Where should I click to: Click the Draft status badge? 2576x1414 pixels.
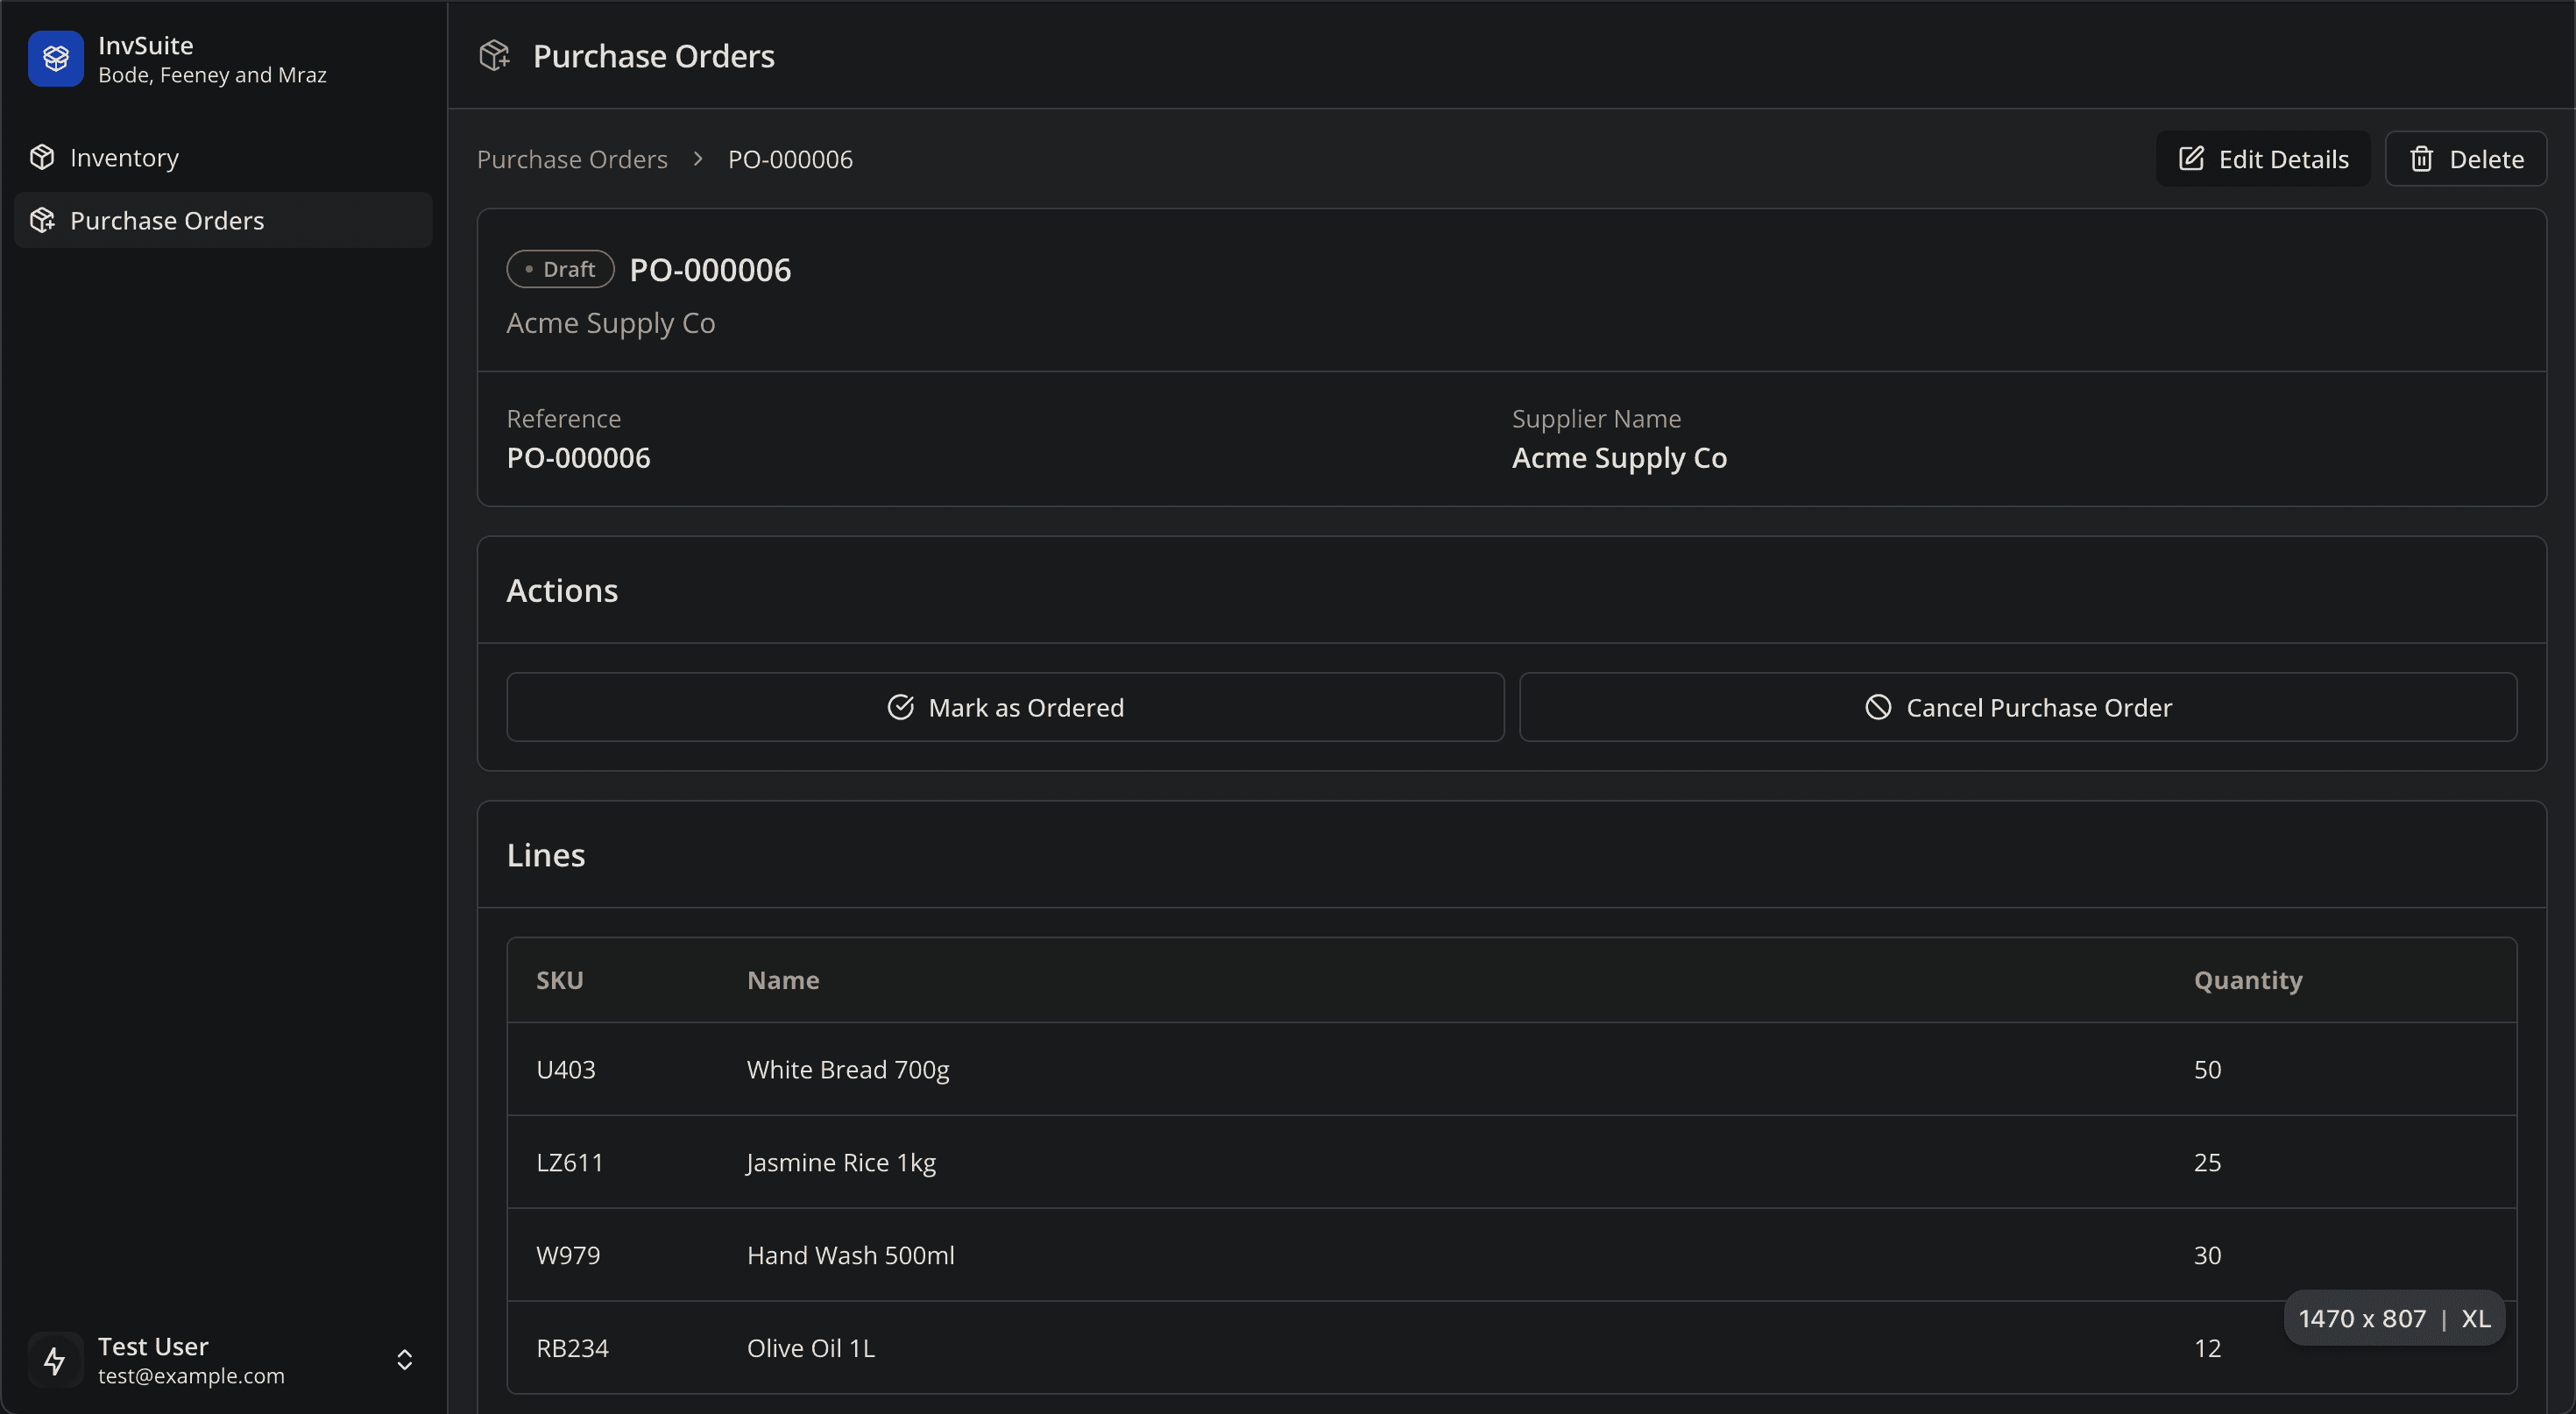pos(560,269)
